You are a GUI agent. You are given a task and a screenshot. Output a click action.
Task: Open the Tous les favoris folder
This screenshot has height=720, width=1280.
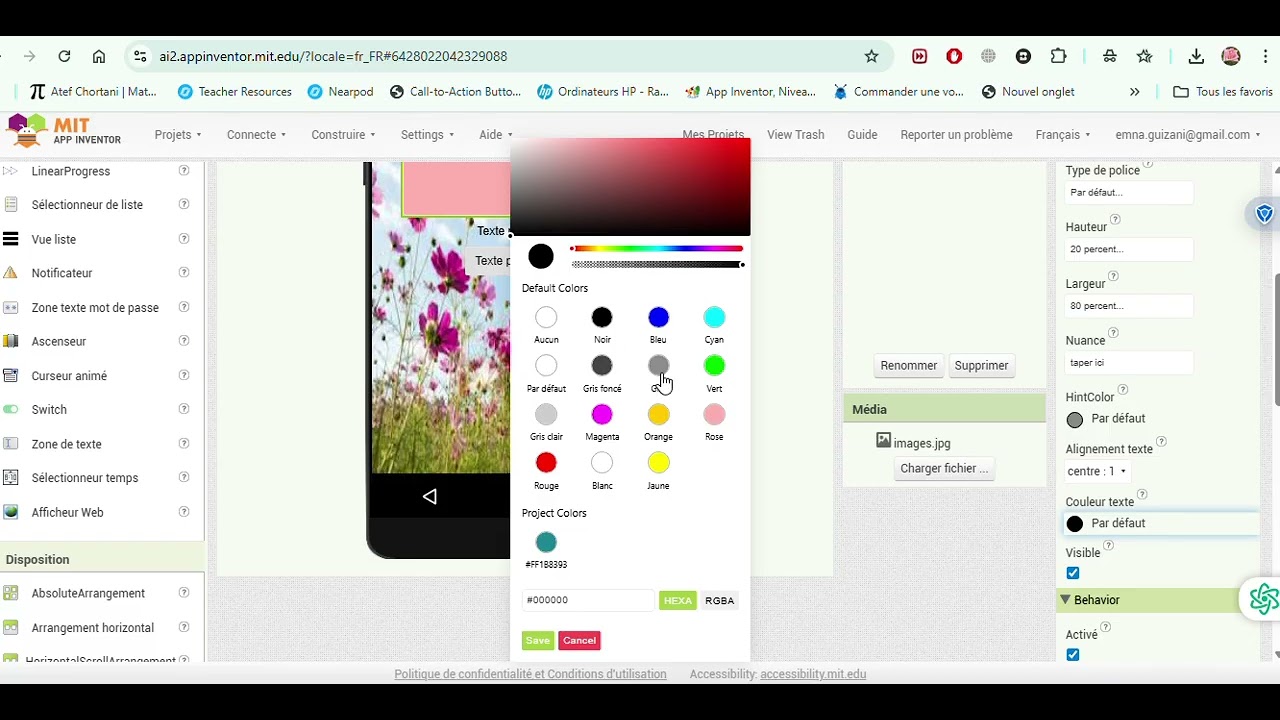pyautogui.click(x=1223, y=92)
